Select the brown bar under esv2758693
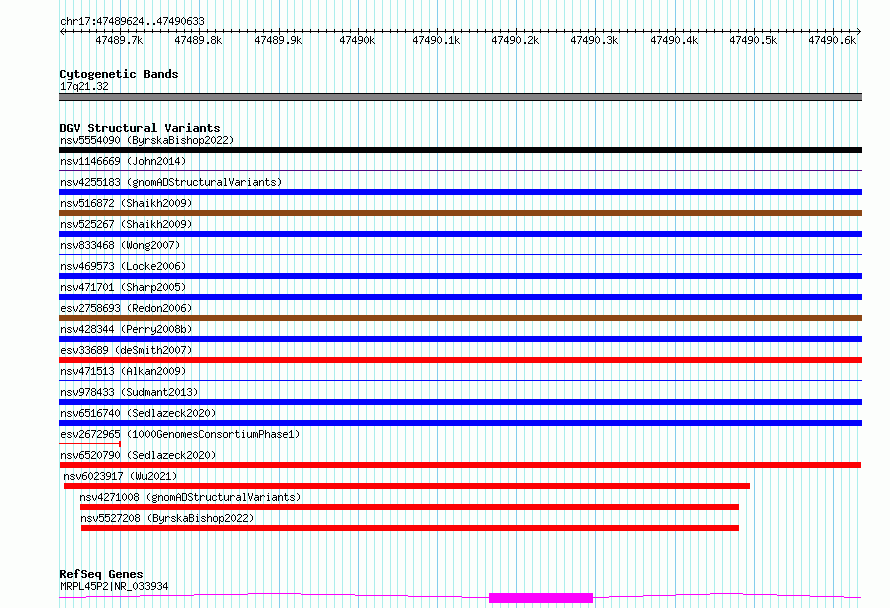This screenshot has height=608, width=890. [x=460, y=318]
